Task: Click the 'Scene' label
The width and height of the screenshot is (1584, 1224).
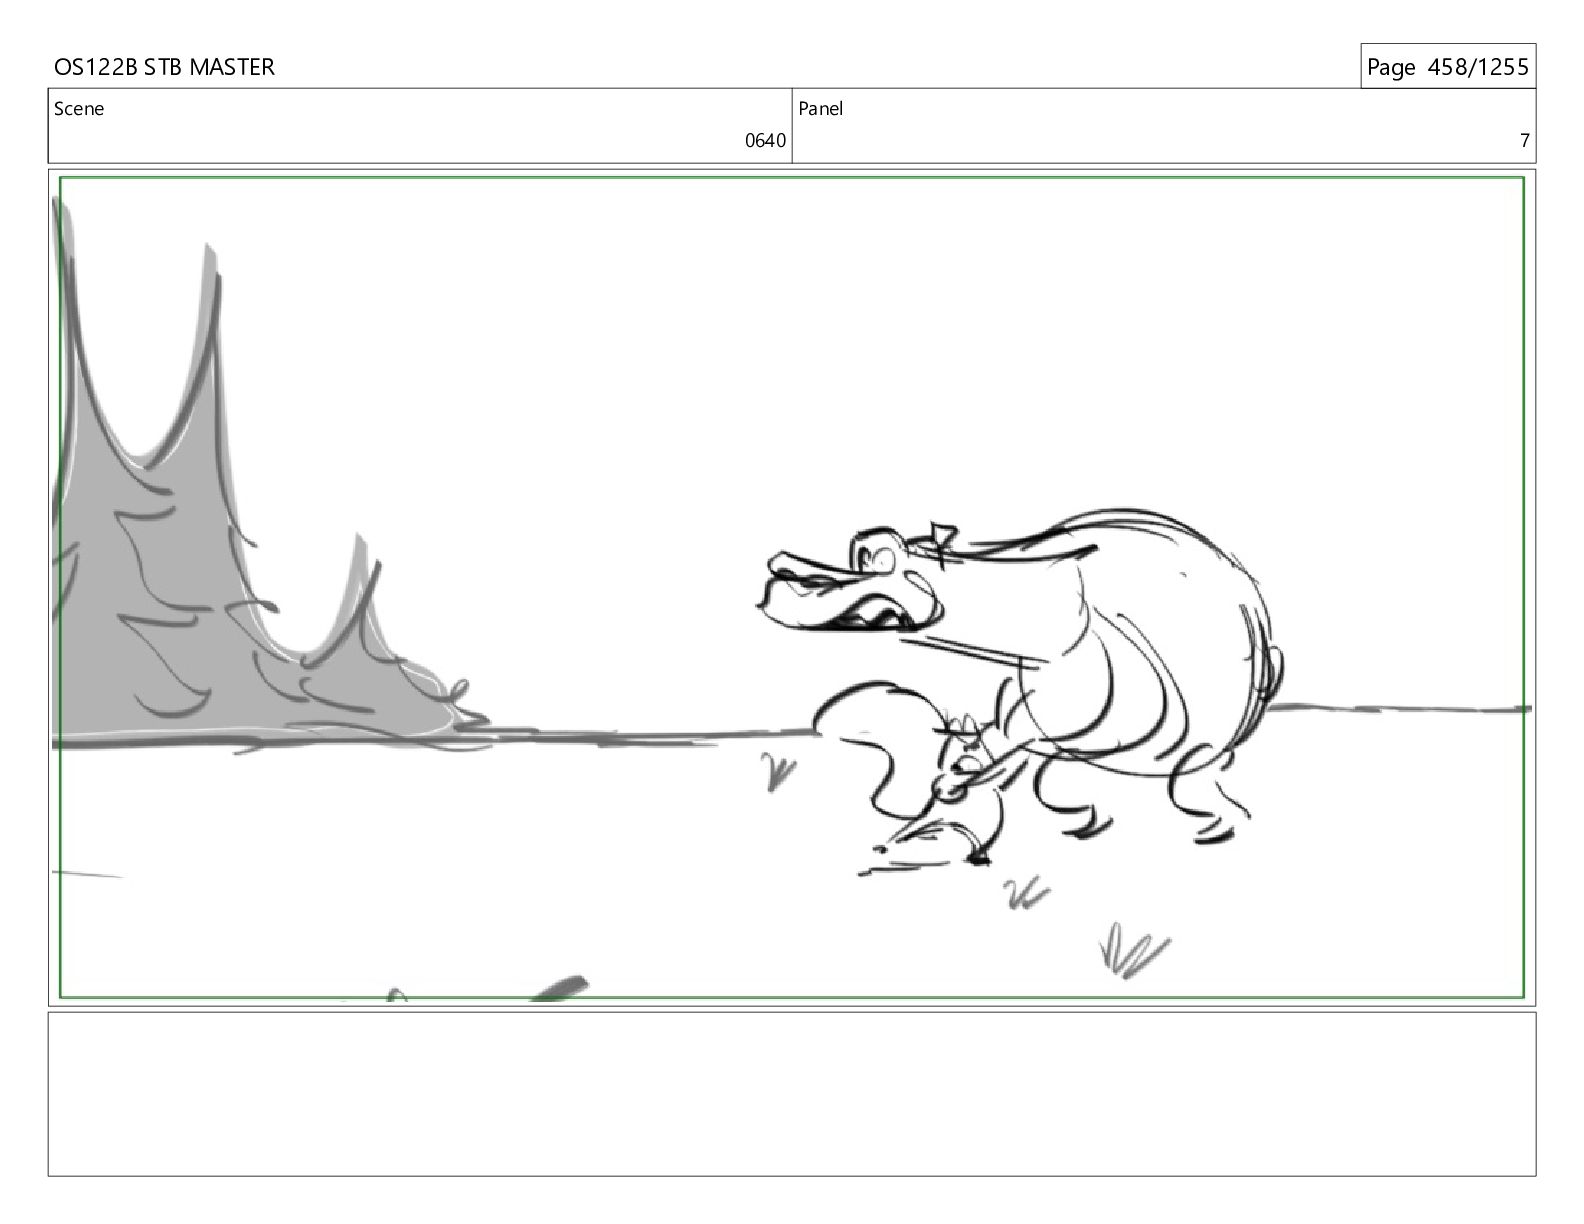Action: [79, 109]
